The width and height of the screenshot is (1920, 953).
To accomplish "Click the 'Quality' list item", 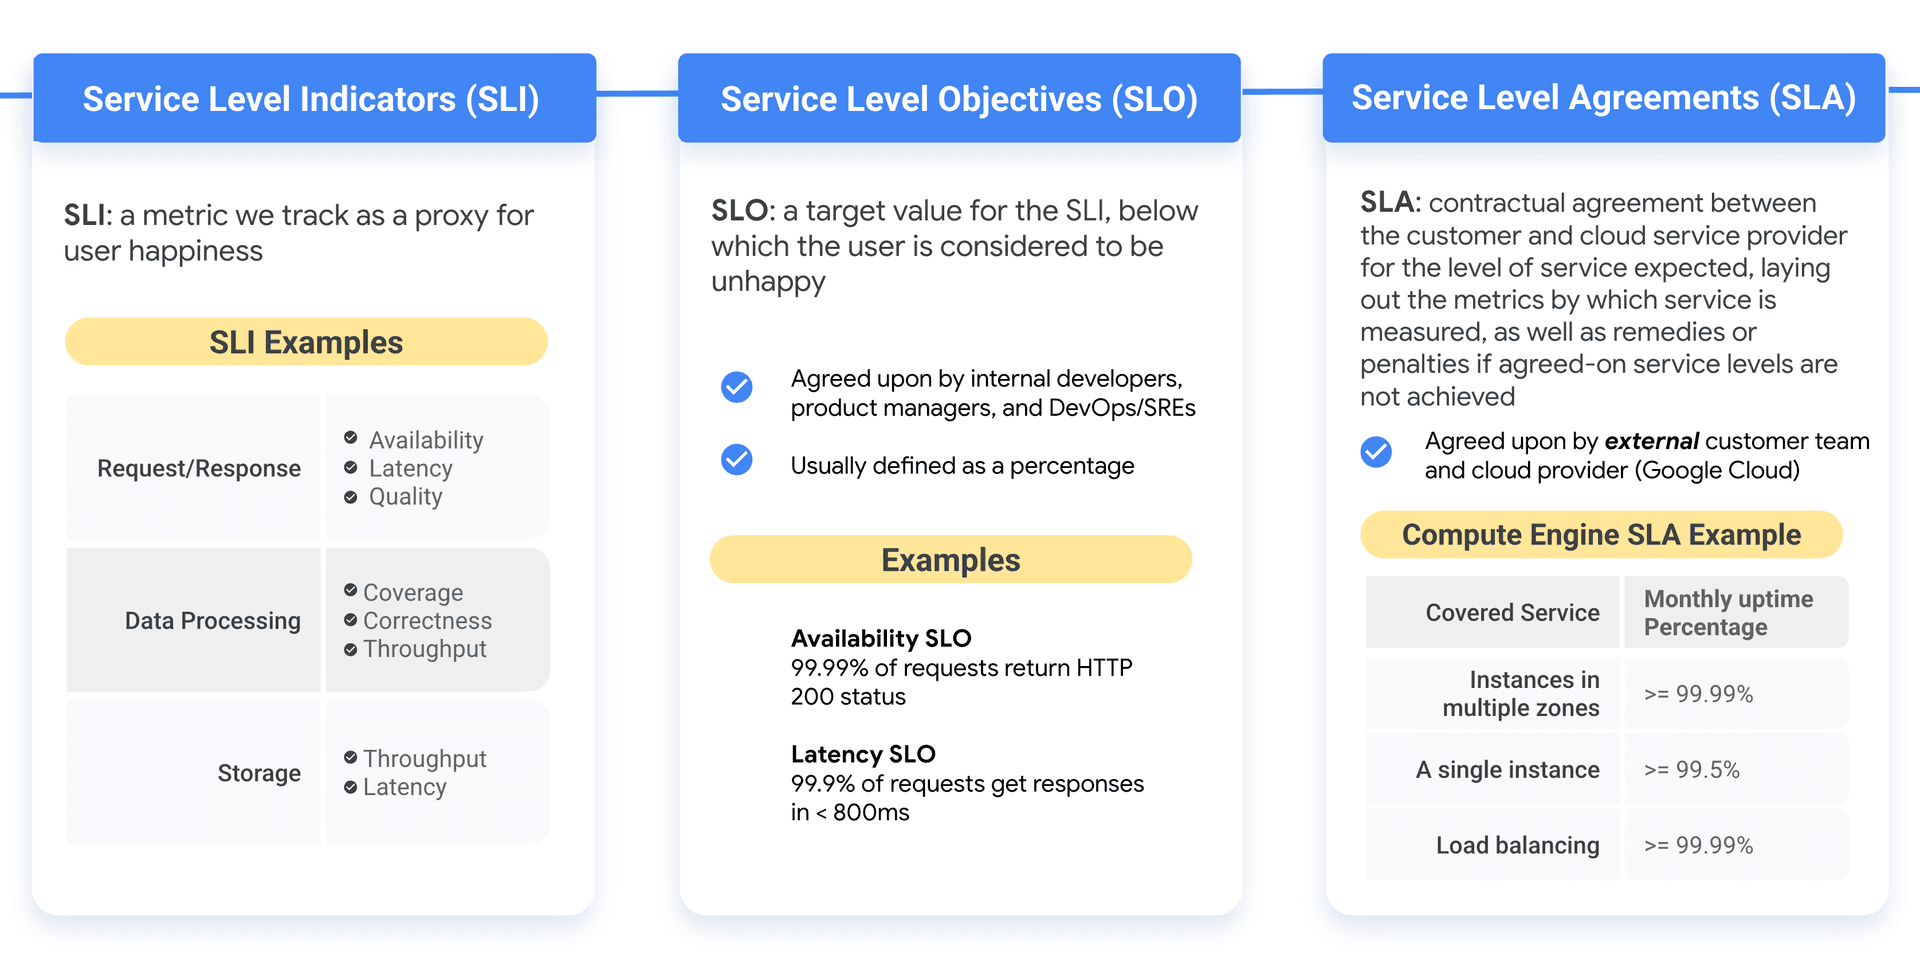I will 405,497.
